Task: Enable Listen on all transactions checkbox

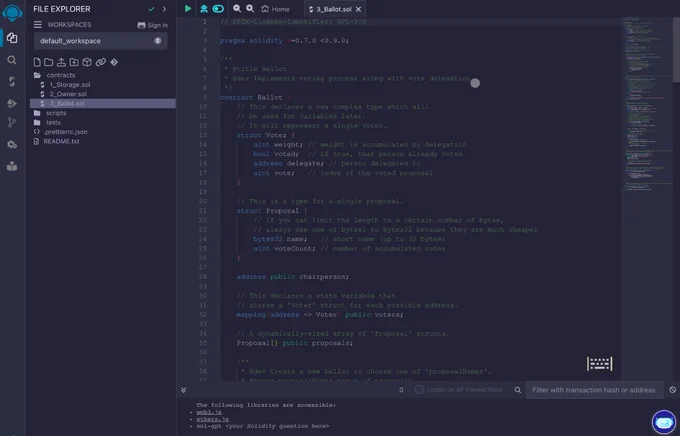Action: [x=419, y=390]
